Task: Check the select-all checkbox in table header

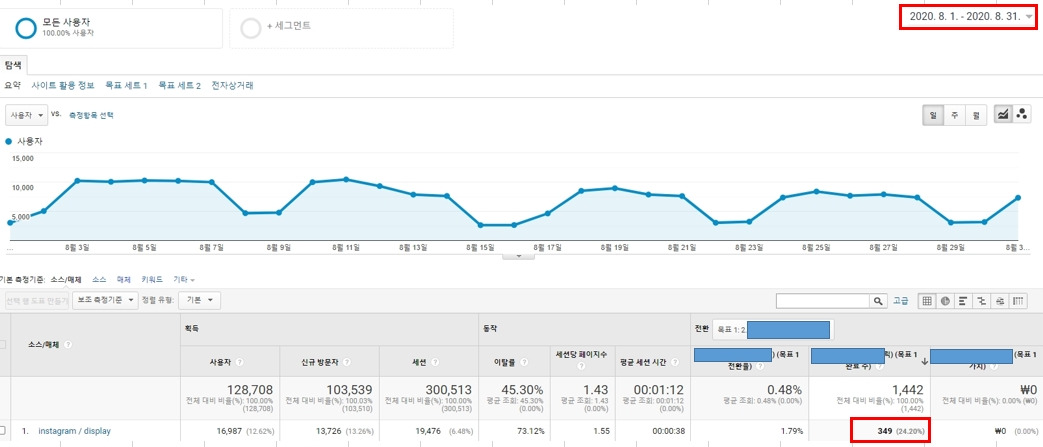Action: pyautogui.click(x=3, y=345)
